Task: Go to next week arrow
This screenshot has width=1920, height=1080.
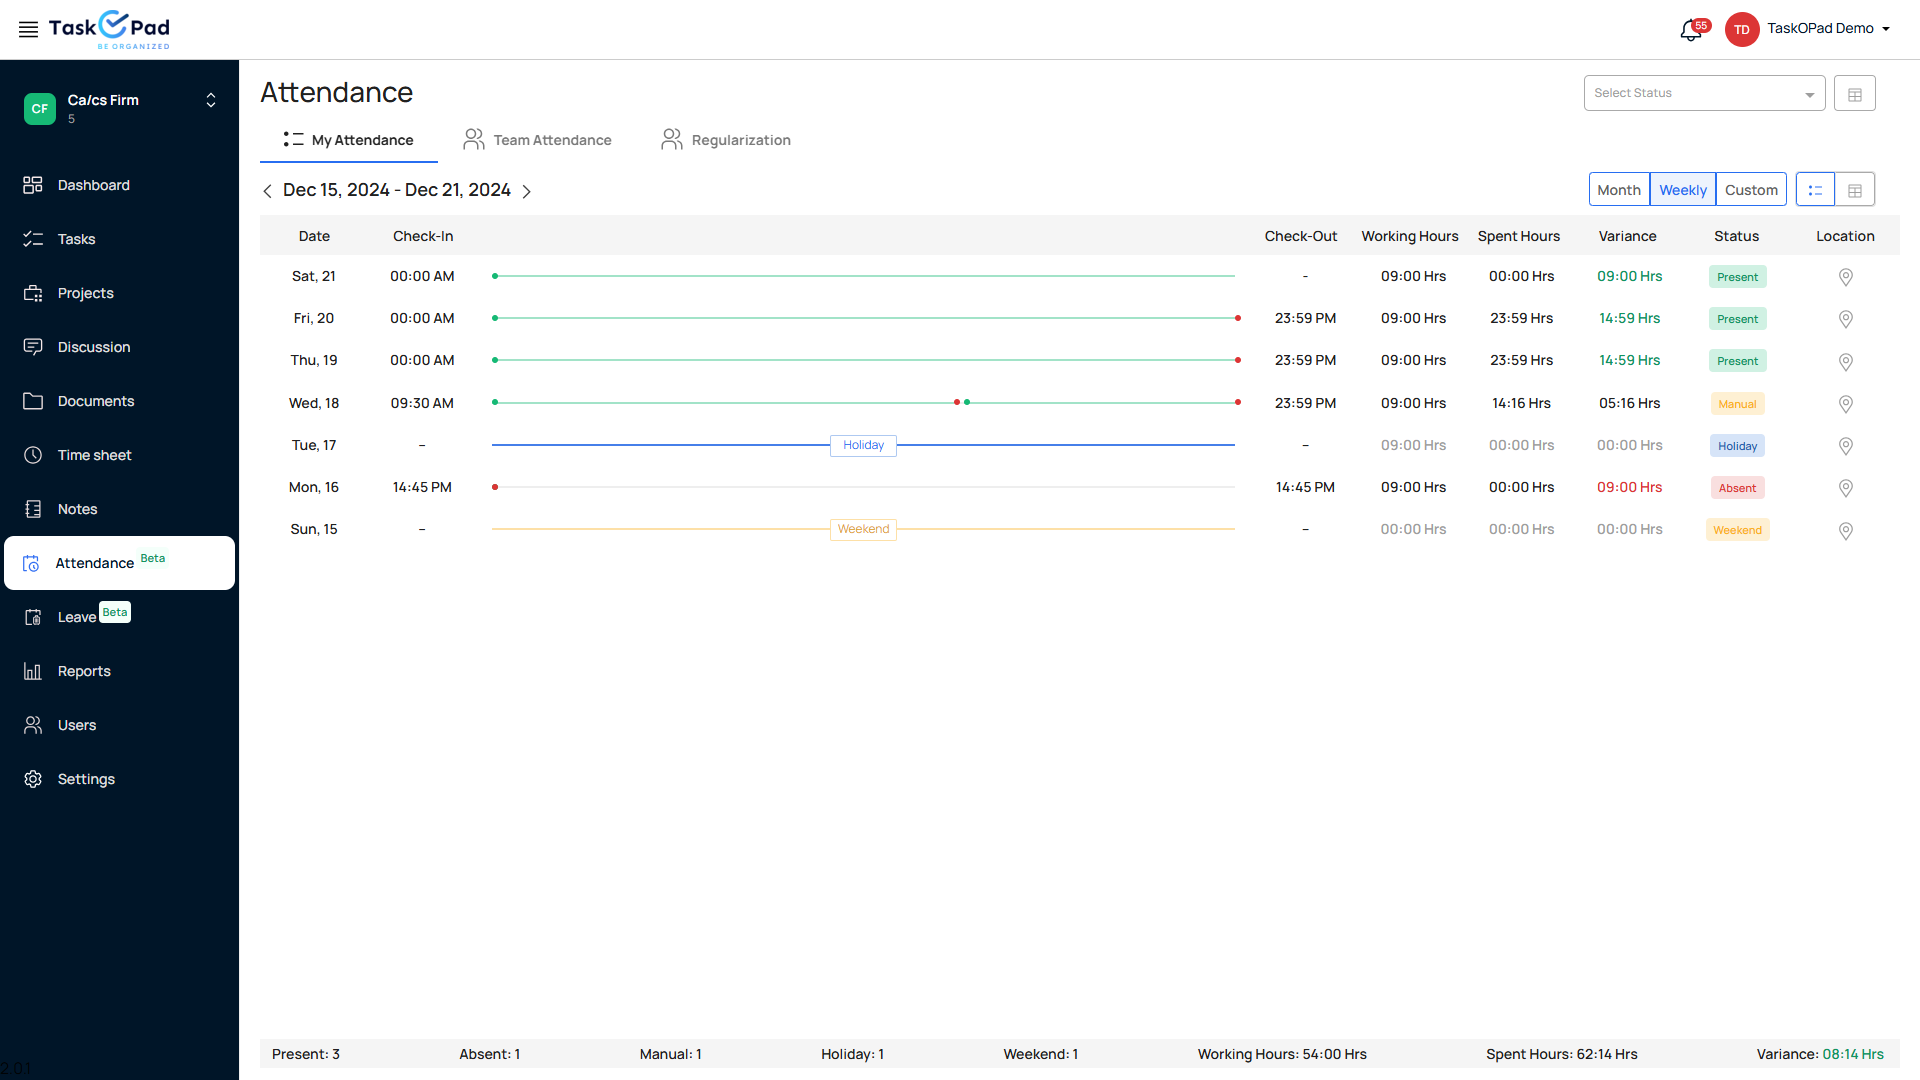Action: click(527, 191)
